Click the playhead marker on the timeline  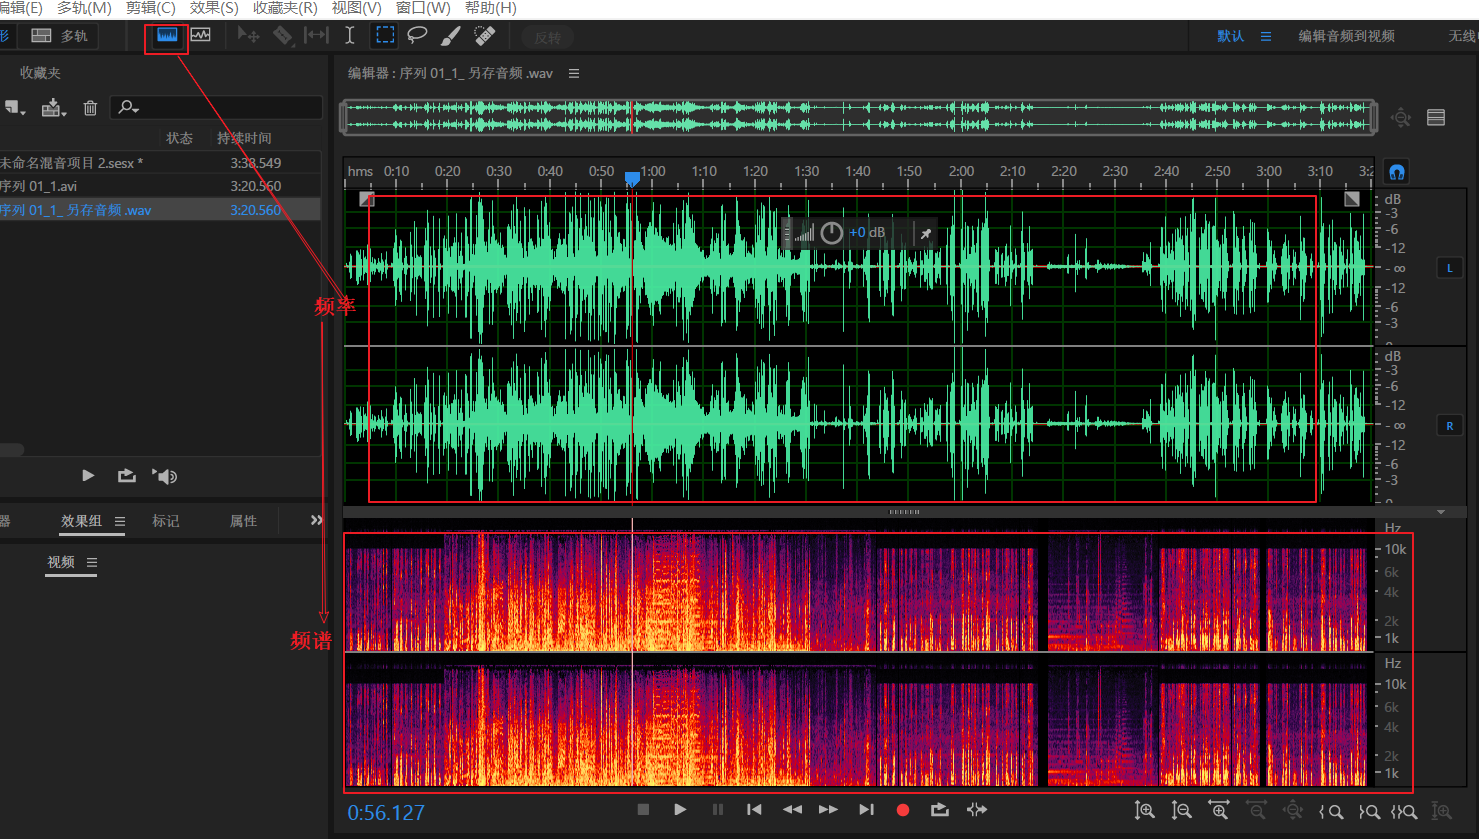pos(632,178)
